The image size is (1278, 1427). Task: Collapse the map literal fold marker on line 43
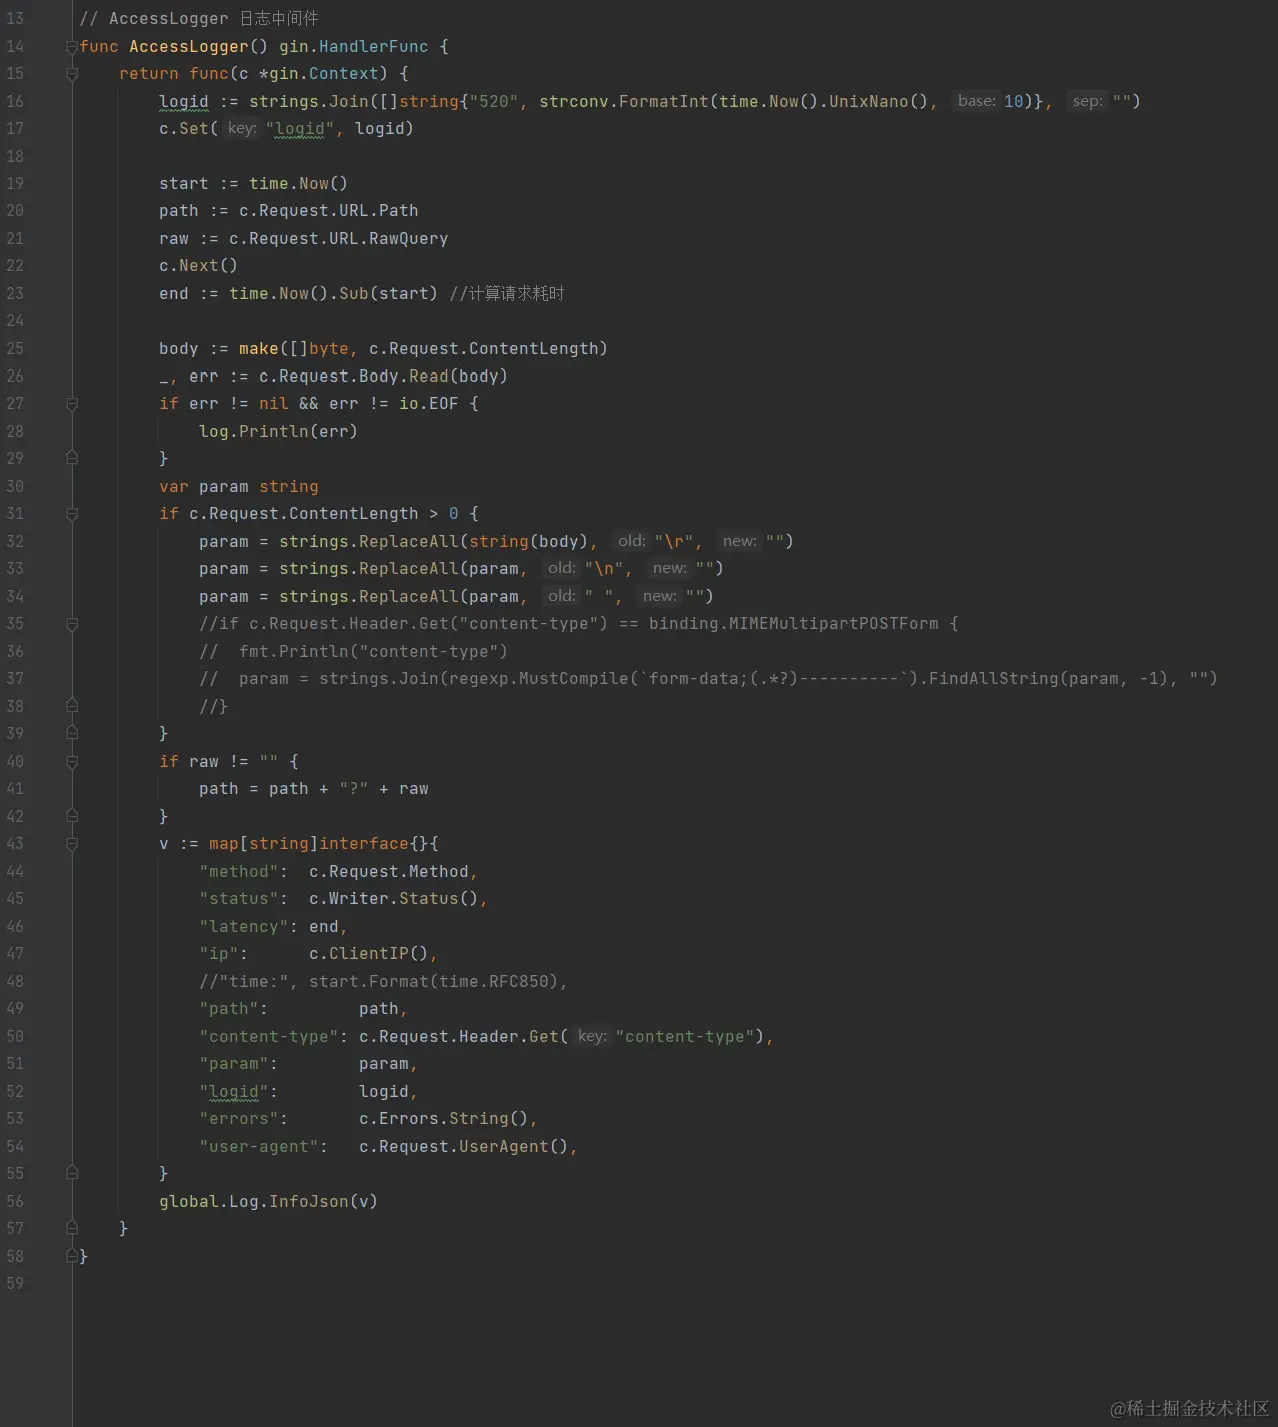[x=72, y=844]
